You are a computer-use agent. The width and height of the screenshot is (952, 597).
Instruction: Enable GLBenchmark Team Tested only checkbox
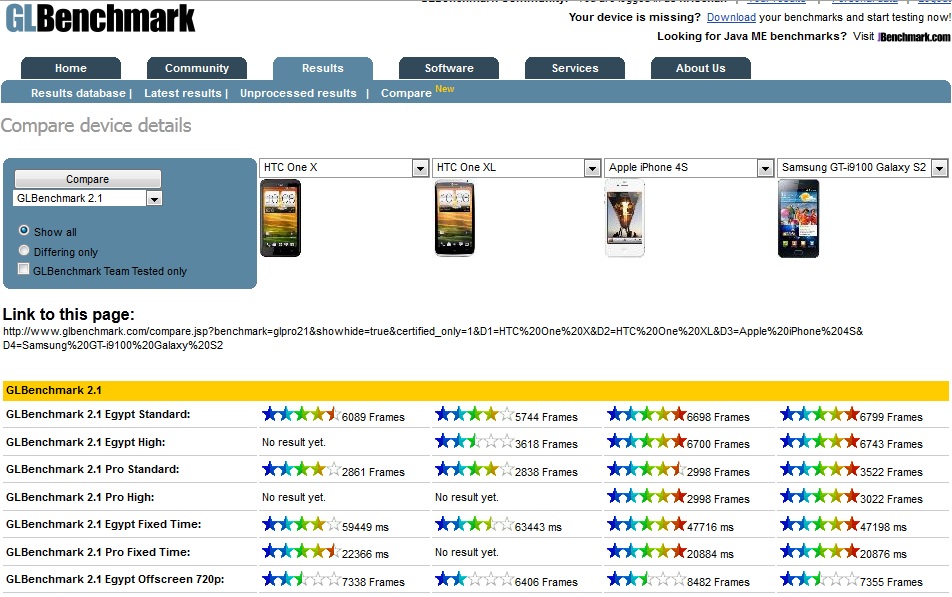point(24,270)
